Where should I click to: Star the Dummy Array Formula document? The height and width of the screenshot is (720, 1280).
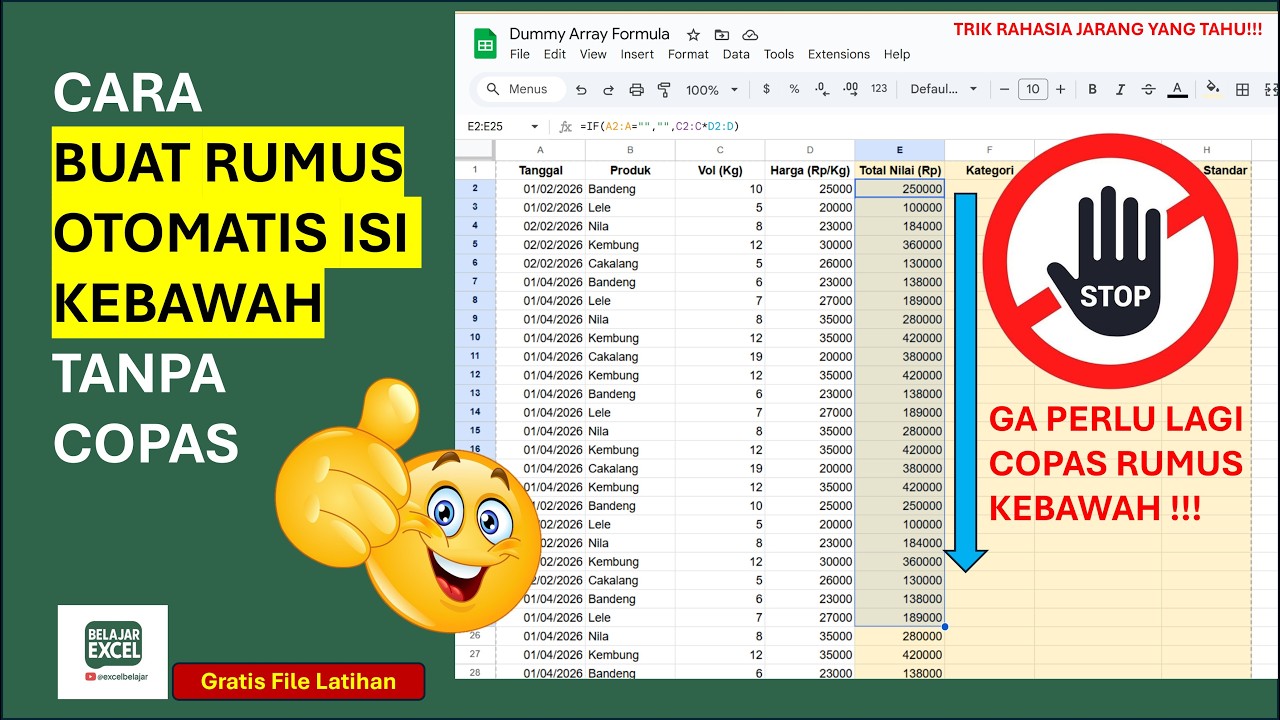[x=693, y=34]
